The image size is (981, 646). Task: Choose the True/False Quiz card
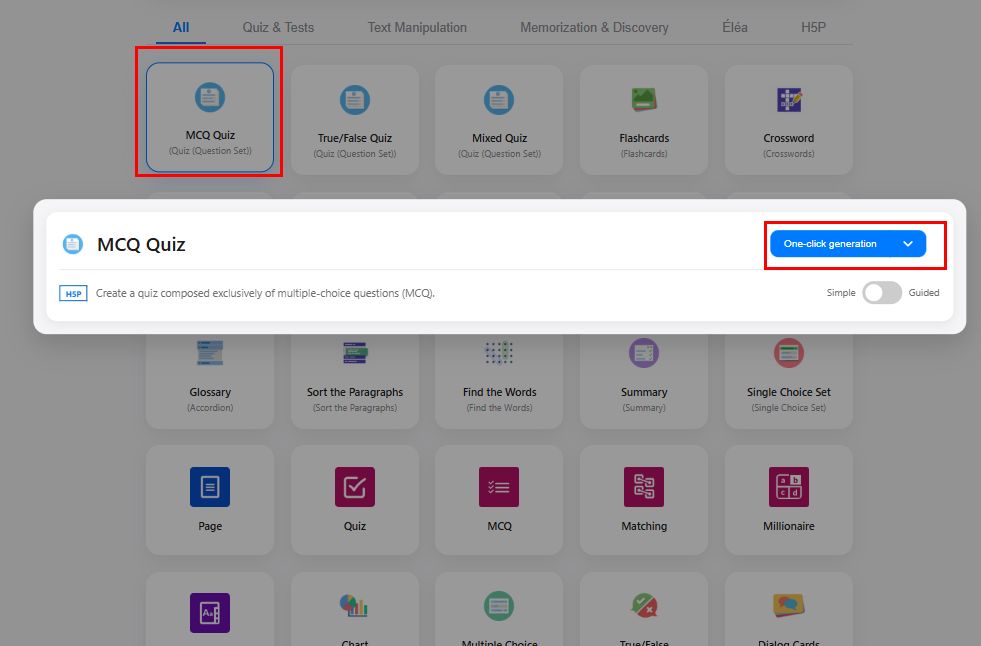click(354, 119)
